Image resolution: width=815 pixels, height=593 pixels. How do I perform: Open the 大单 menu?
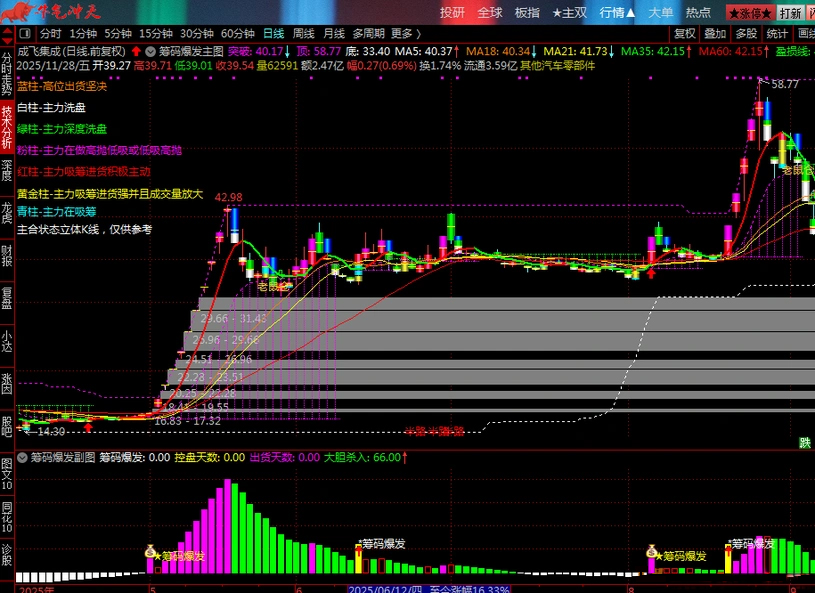coord(661,12)
